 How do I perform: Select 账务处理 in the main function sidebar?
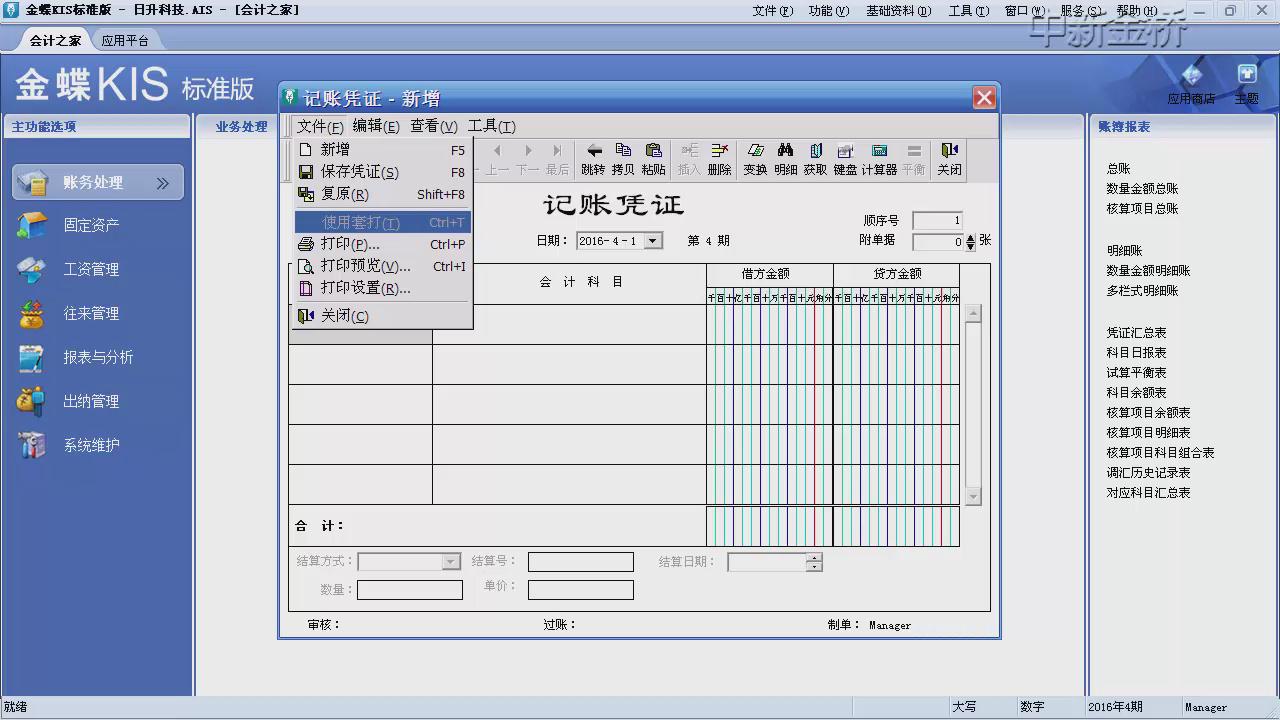98,182
